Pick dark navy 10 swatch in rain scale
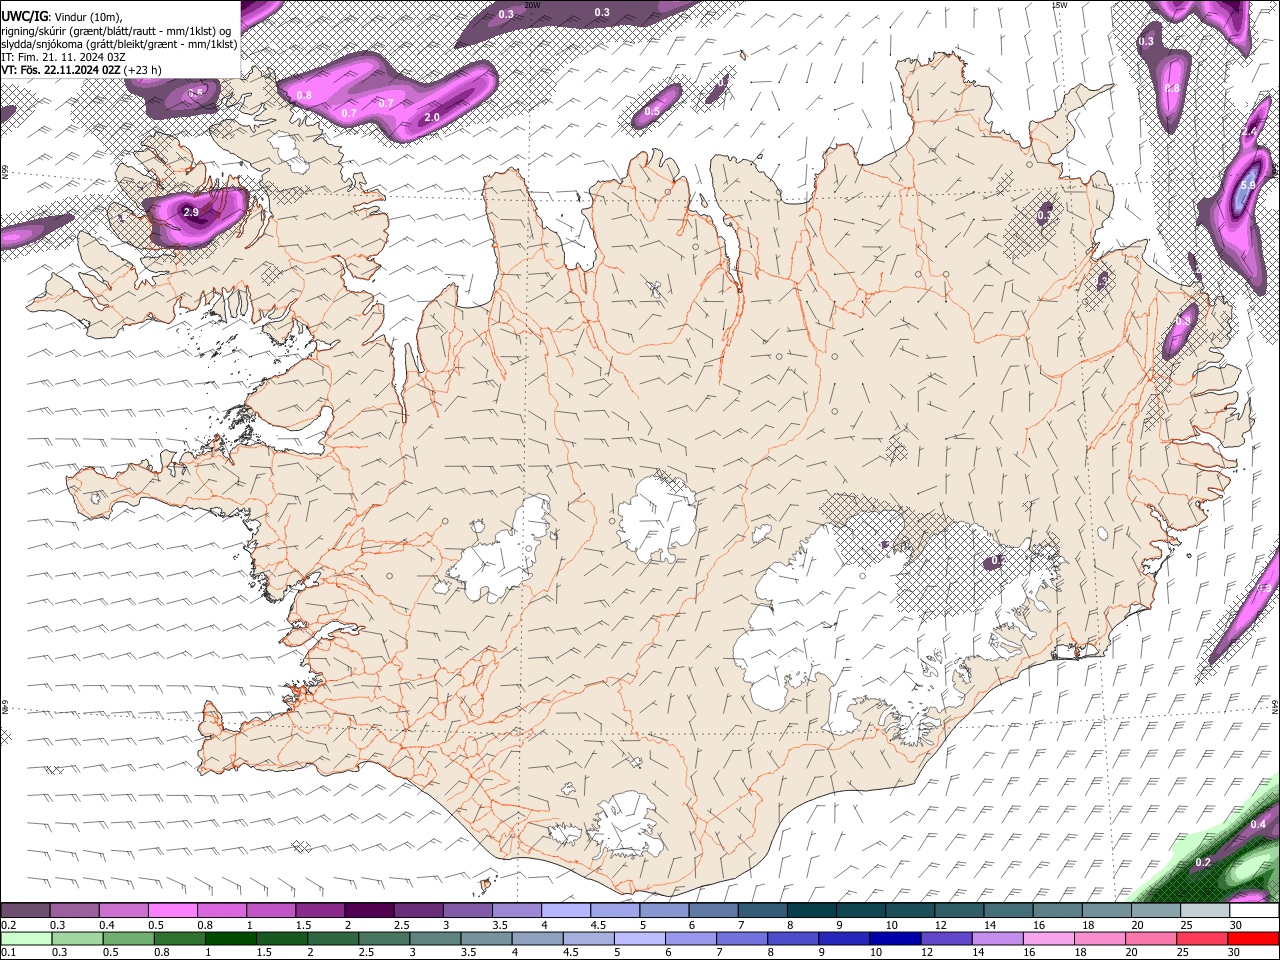 pos(895,938)
